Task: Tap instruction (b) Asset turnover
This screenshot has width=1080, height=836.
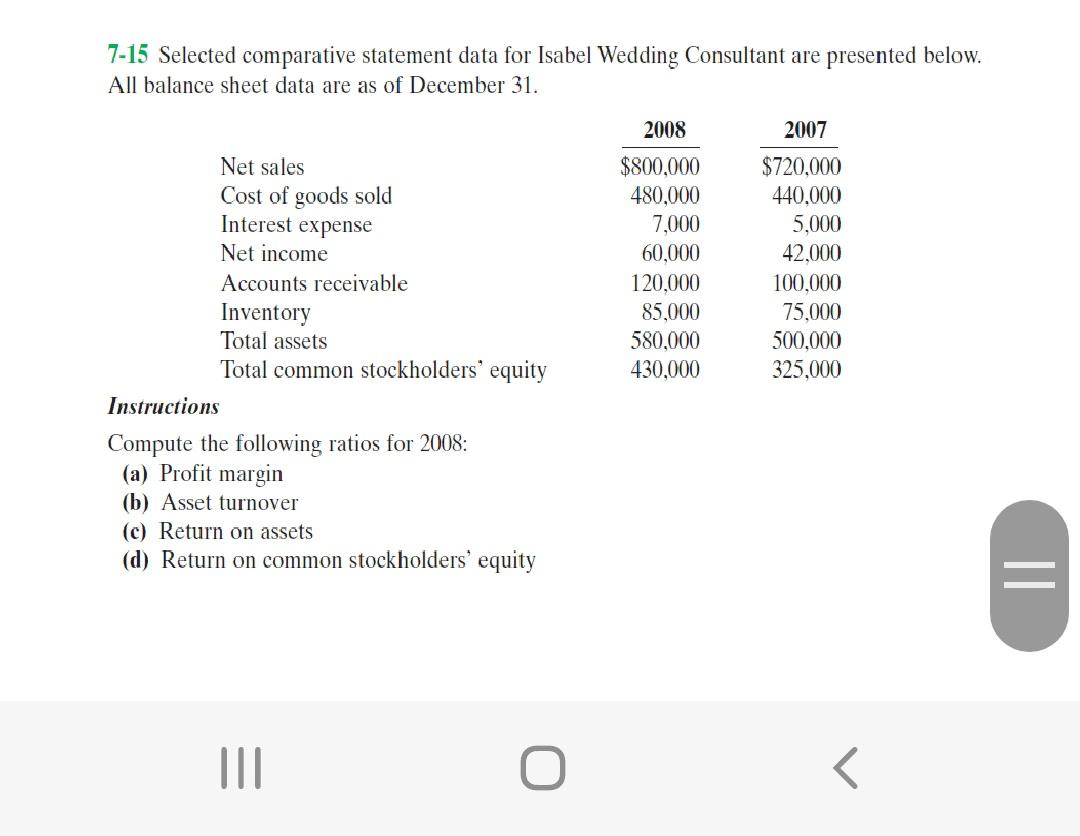Action: [x=211, y=502]
